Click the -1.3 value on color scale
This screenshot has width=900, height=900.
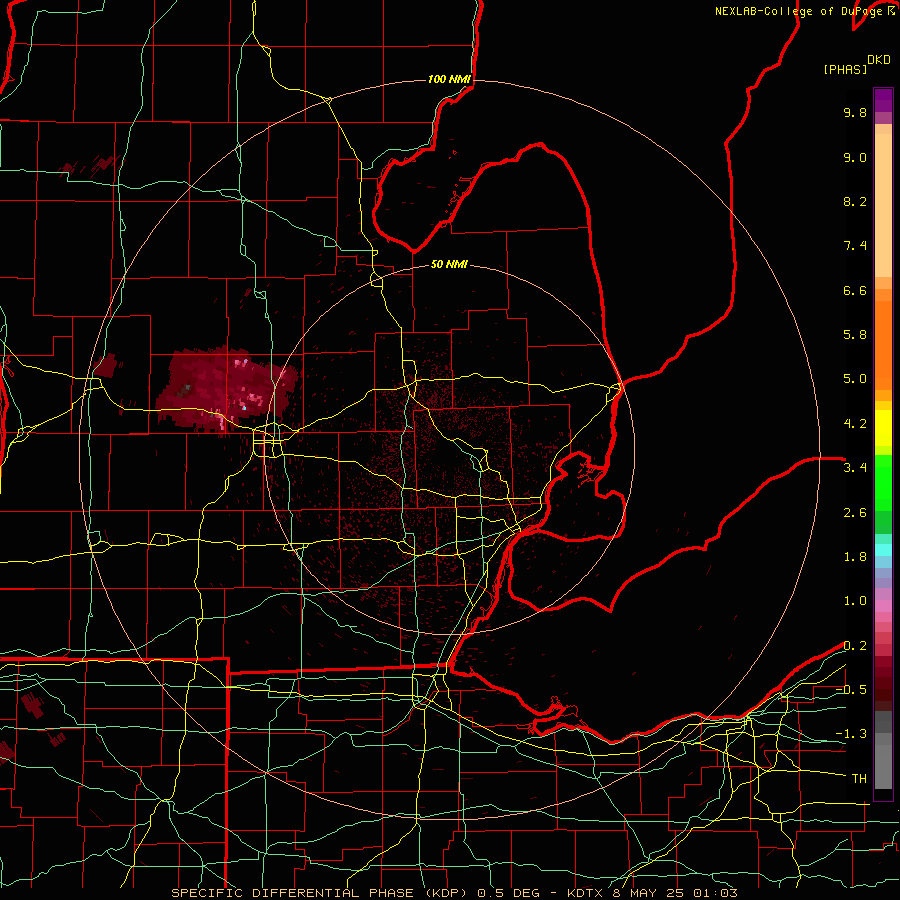[851, 734]
